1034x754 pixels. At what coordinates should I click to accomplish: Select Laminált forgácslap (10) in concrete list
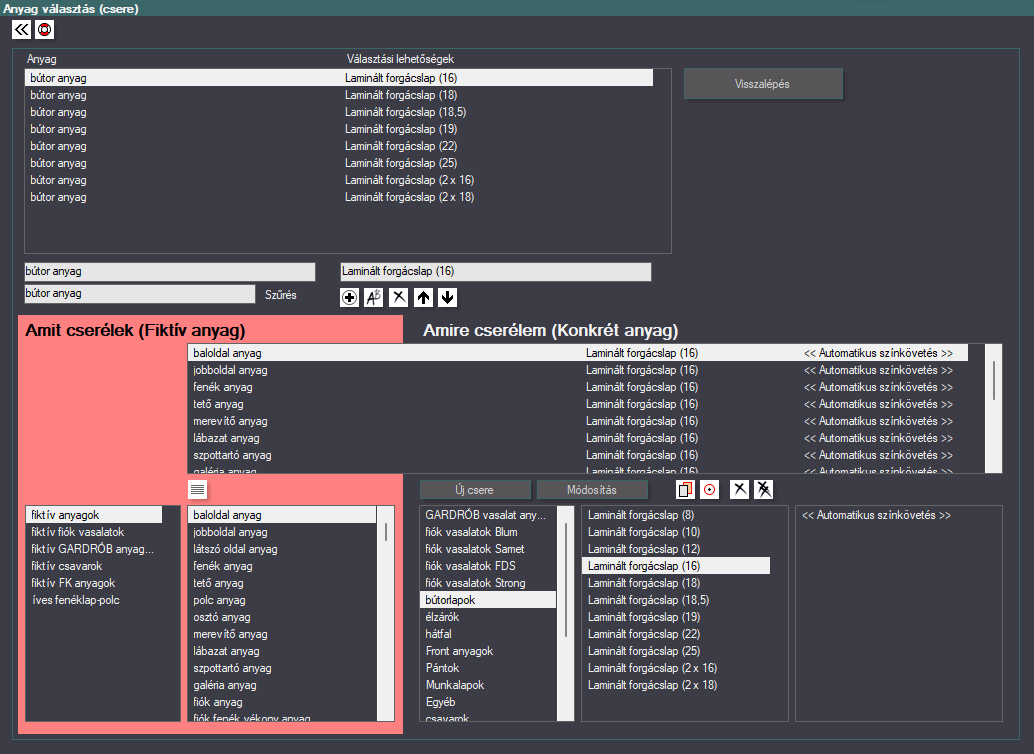click(x=676, y=532)
